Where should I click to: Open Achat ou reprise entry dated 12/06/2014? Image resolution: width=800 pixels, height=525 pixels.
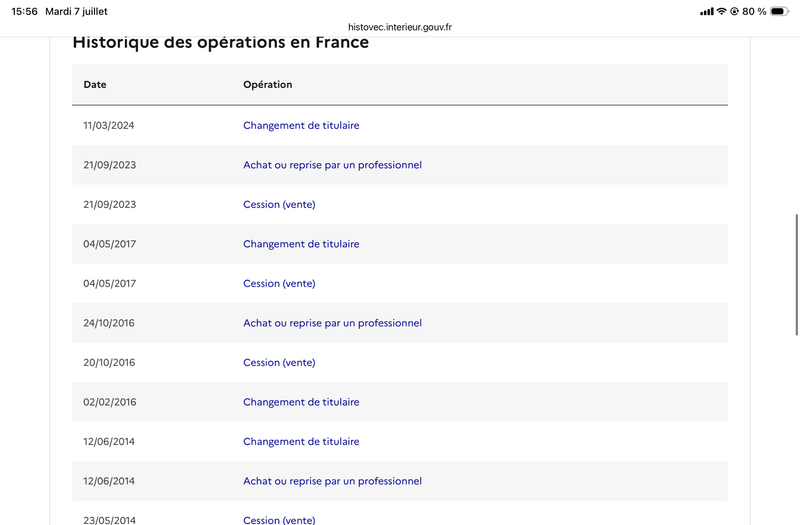(332, 481)
